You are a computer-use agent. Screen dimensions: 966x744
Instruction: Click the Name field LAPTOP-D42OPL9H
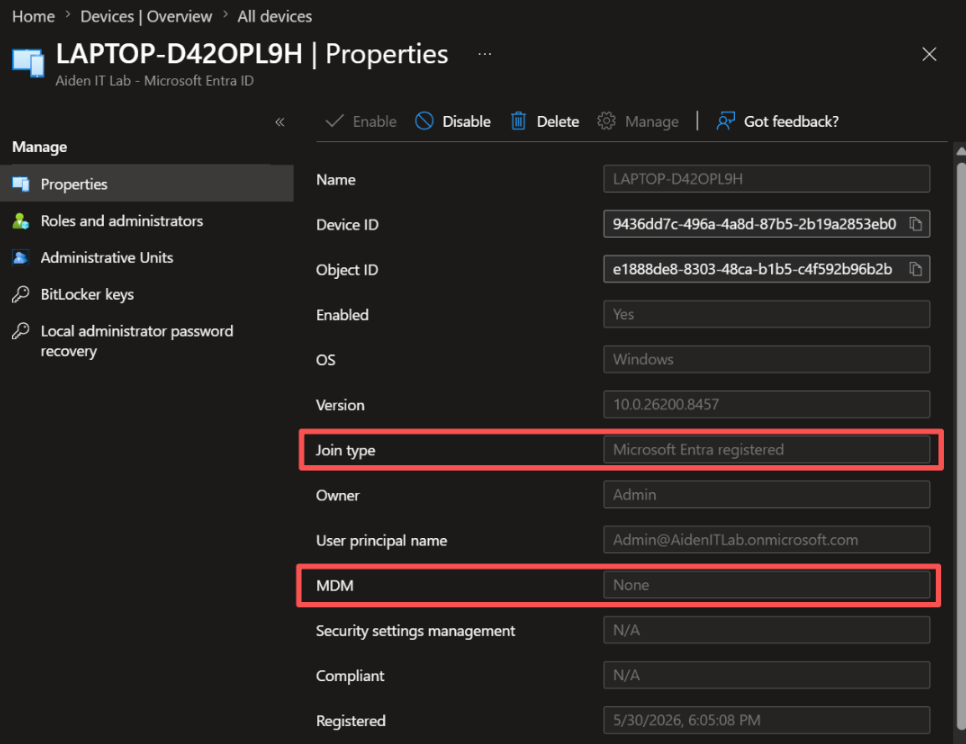point(766,179)
